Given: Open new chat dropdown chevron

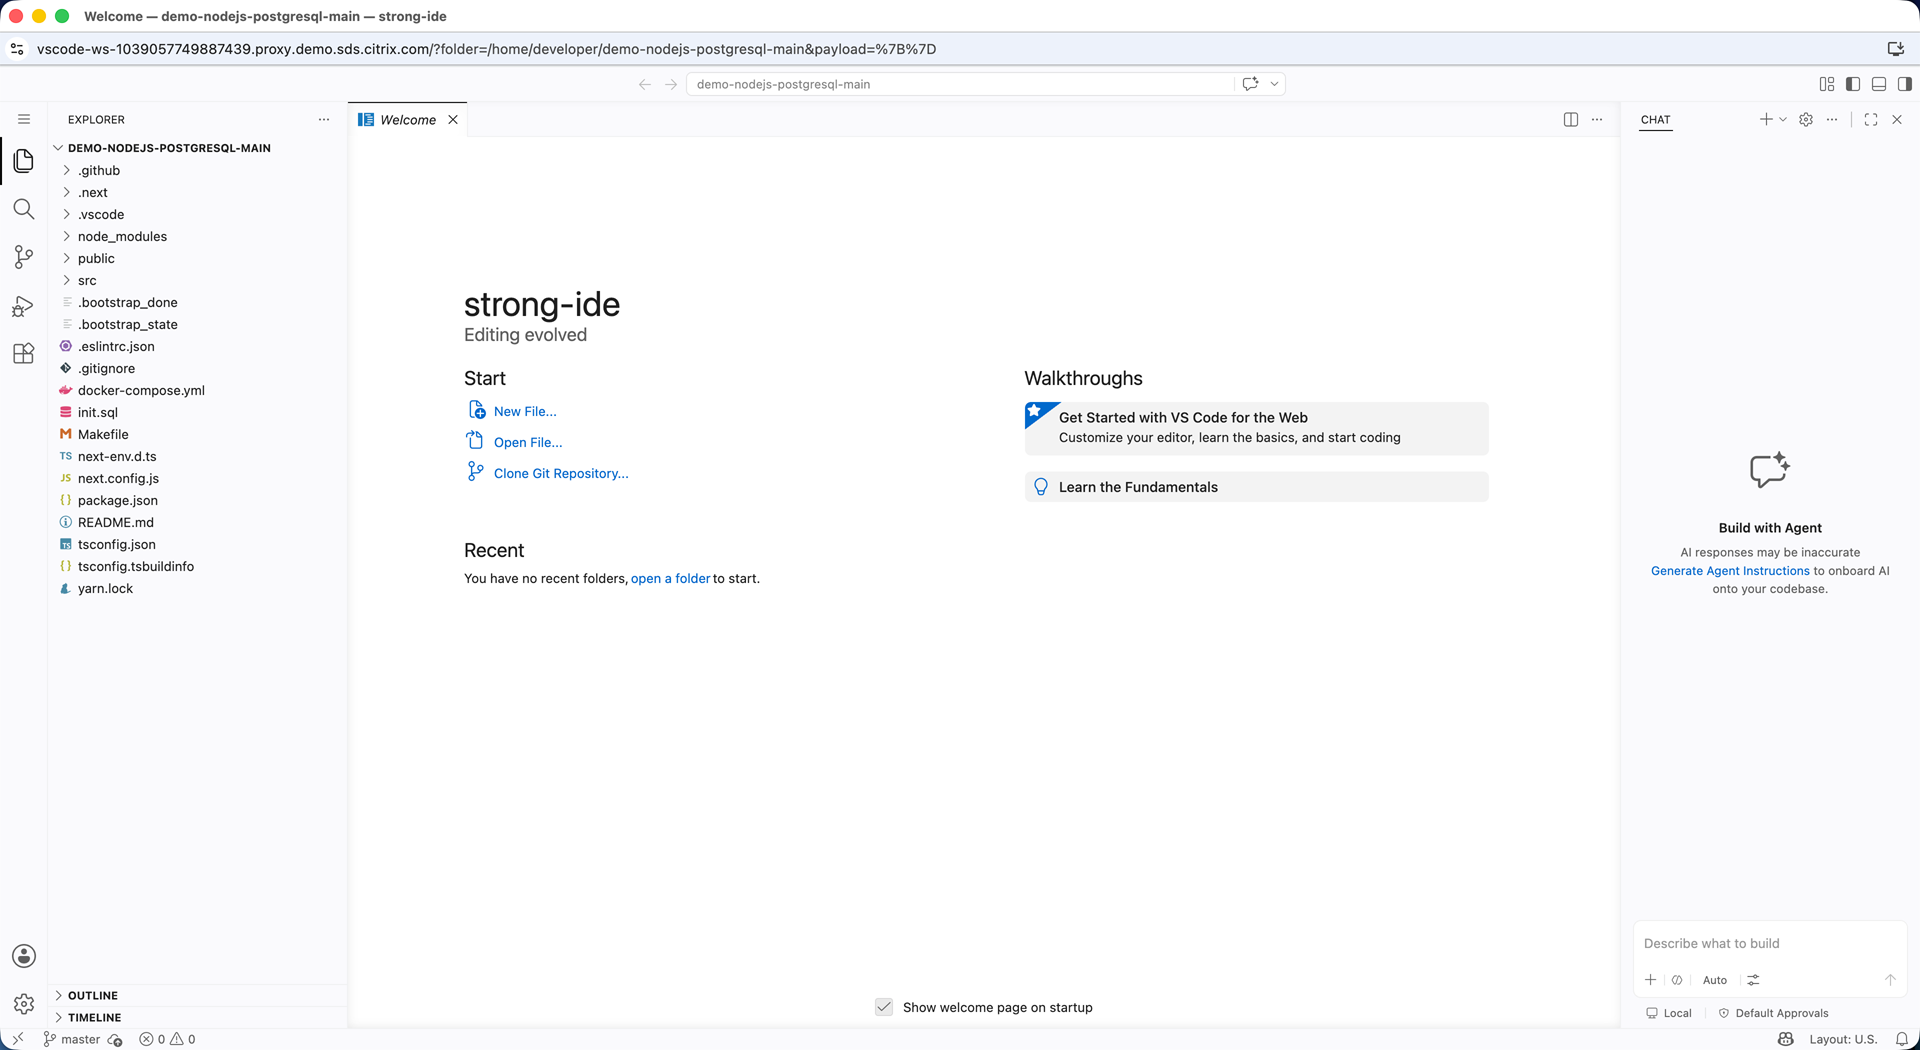Looking at the screenshot, I should (x=1783, y=119).
